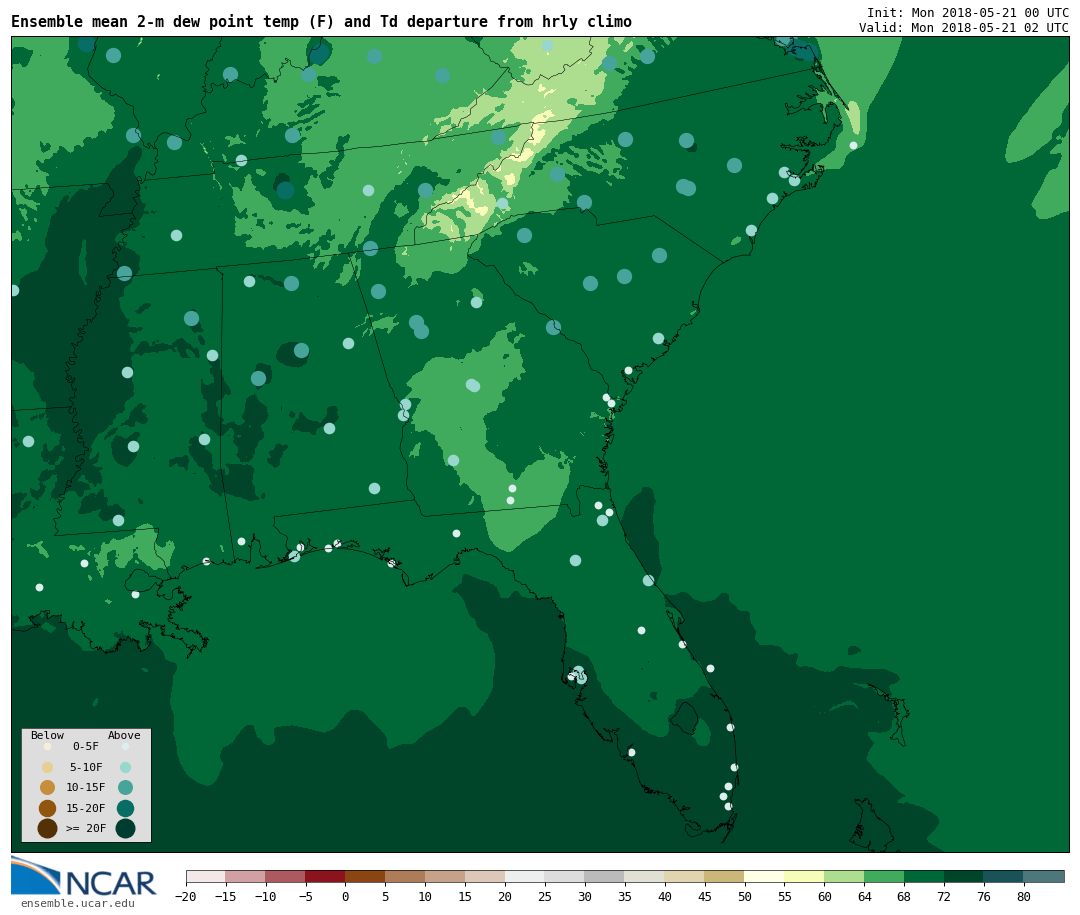Click the pale yellow 5-10F Below legend circle
This screenshot has width=1080, height=915.
[48, 768]
